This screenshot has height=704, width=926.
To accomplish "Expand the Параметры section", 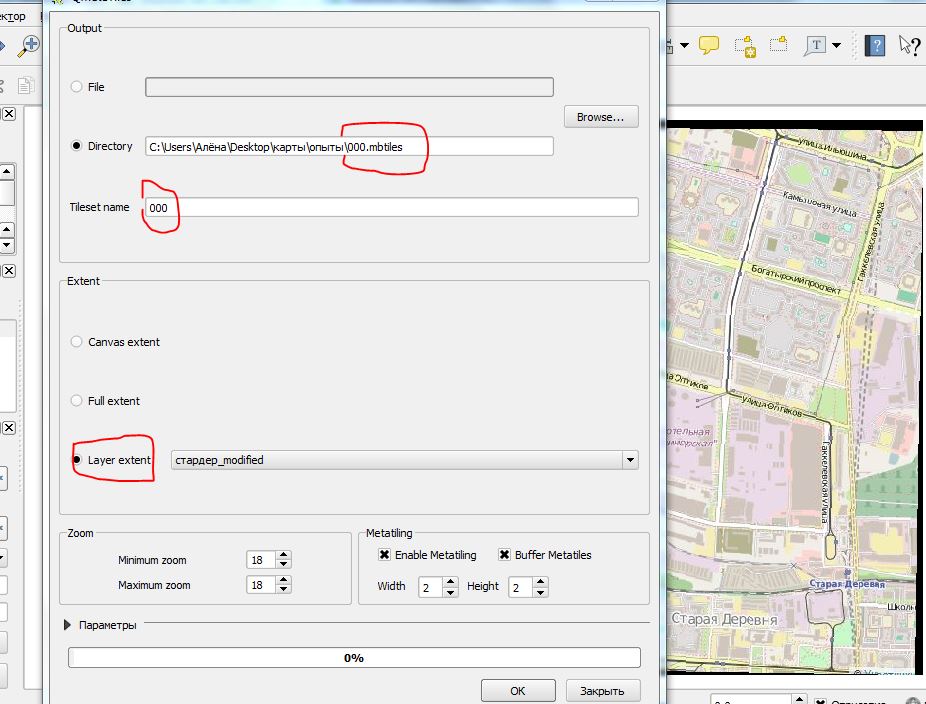I will [69, 625].
